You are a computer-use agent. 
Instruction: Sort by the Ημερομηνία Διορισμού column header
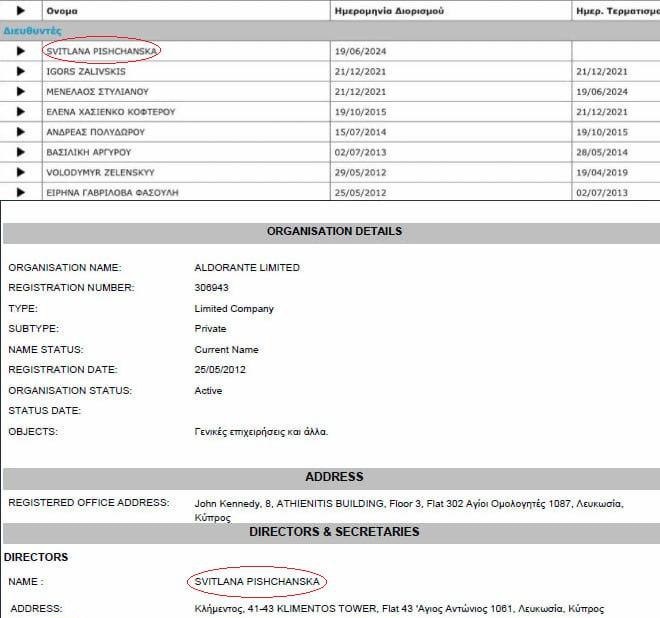pyautogui.click(x=391, y=10)
